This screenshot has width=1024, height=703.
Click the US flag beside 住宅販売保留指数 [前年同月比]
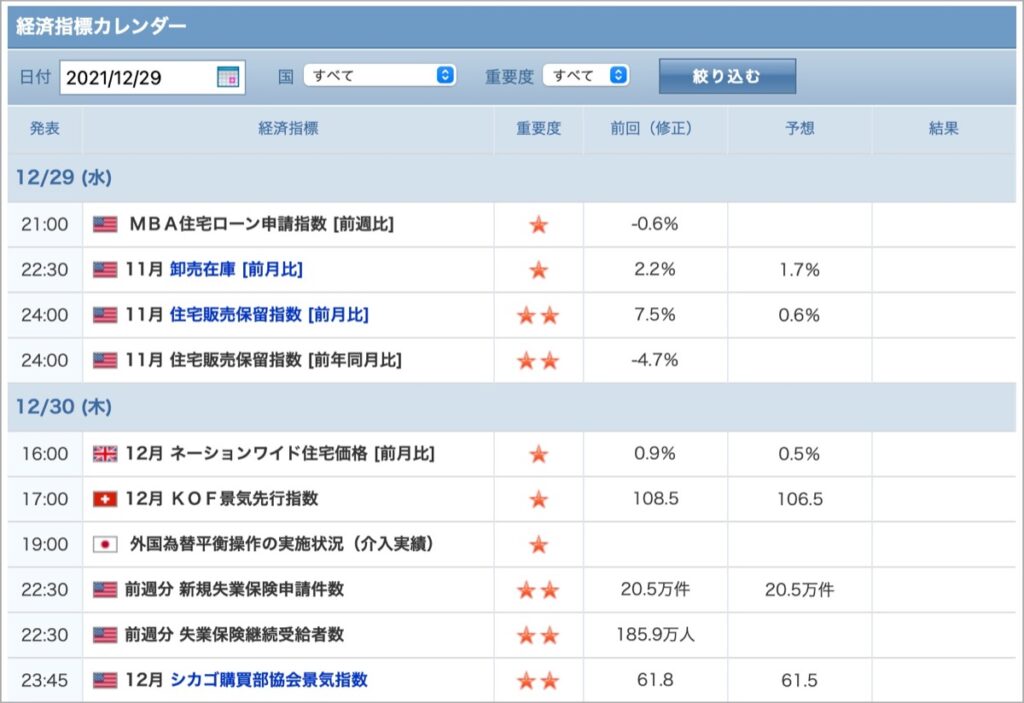tap(104, 361)
